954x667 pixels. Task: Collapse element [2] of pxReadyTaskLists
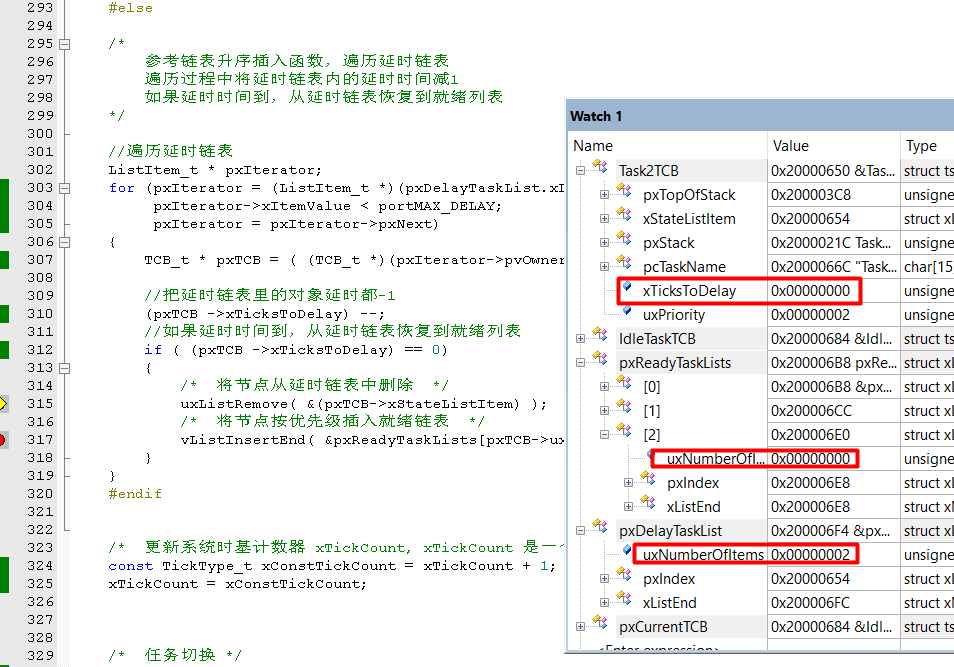604,435
